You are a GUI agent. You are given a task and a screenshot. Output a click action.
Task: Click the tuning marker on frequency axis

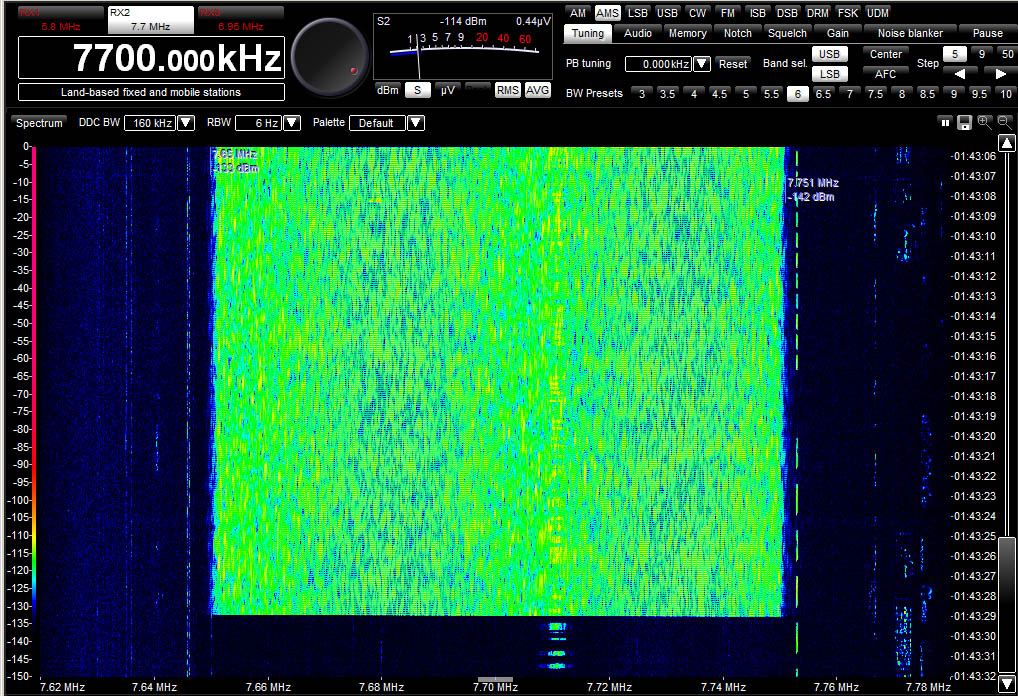(x=495, y=679)
